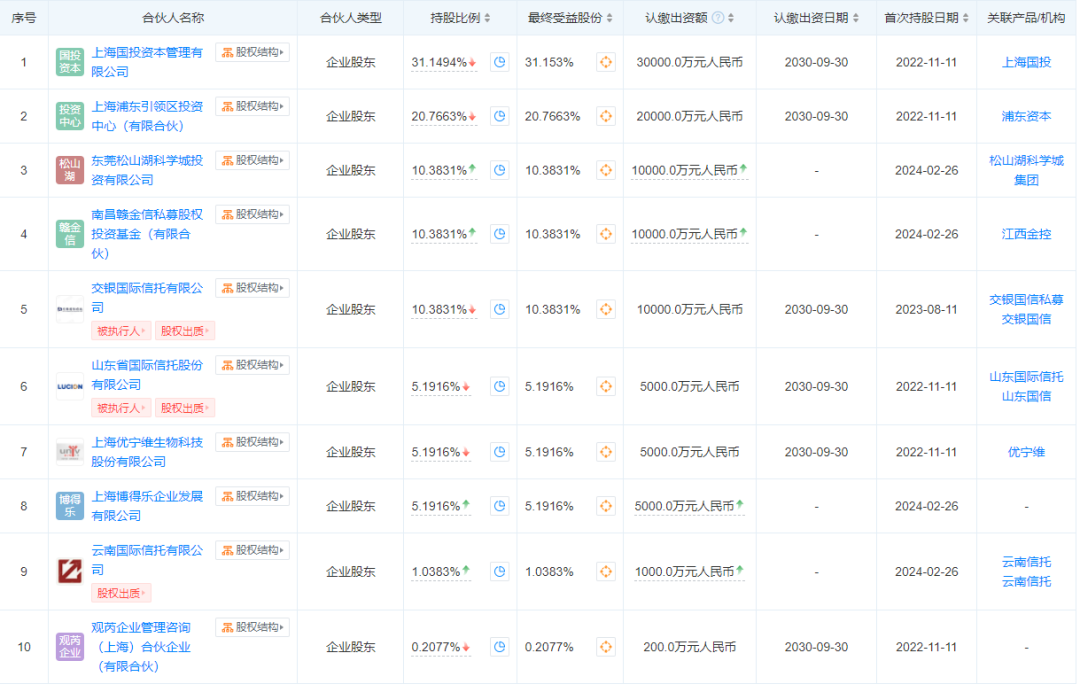
Task: Open pie chart icon for 上海国投资本管理有限公司 row
Action: pyautogui.click(x=500, y=62)
